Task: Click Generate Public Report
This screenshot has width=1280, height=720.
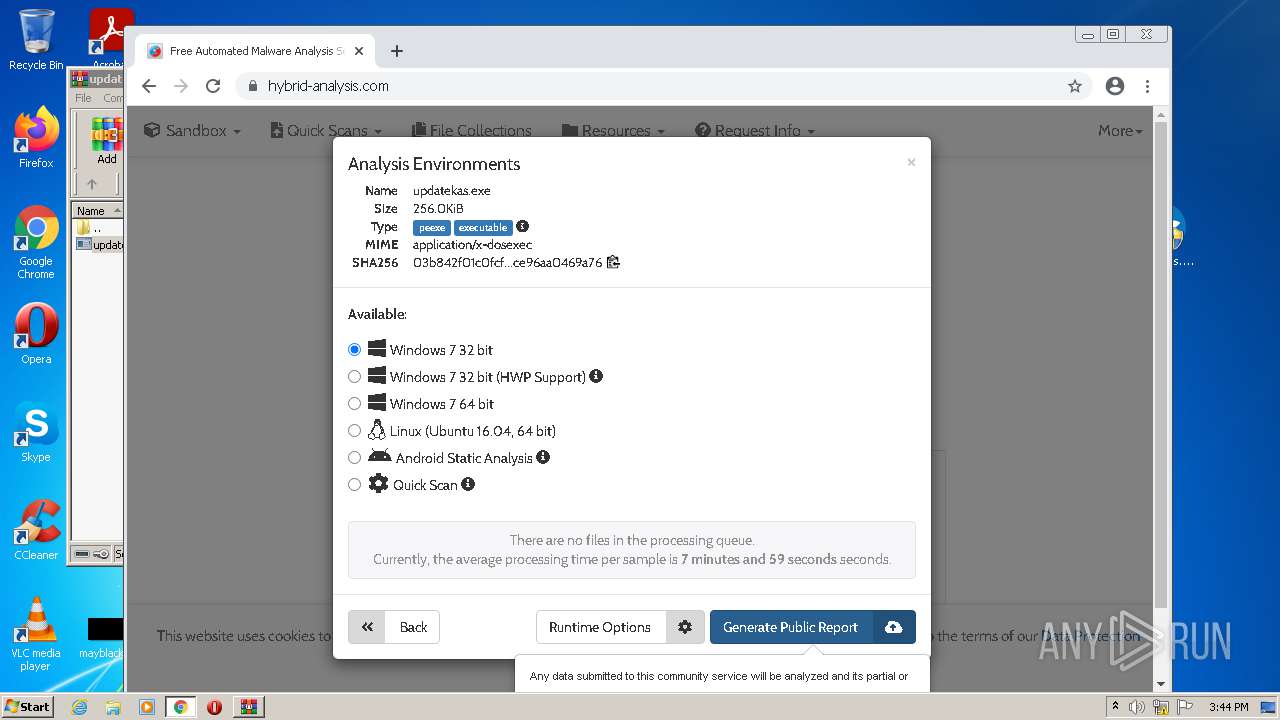Action: [x=790, y=627]
